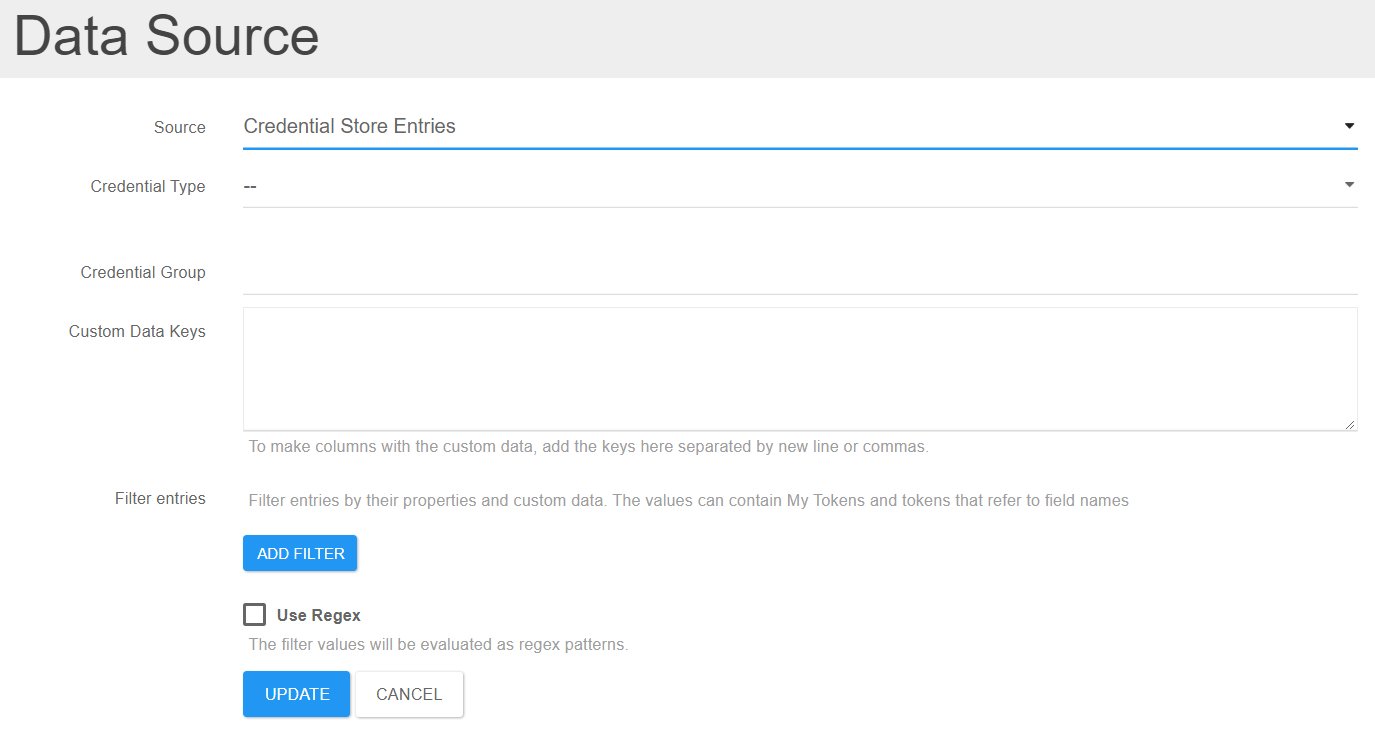This screenshot has height=752, width=1375.
Task: Click the Credential Type label
Action: click(x=147, y=186)
